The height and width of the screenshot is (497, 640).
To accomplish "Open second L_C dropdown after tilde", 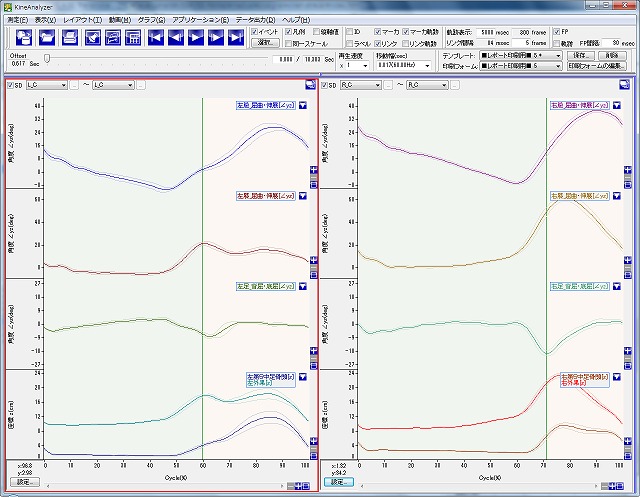I will tap(113, 85).
